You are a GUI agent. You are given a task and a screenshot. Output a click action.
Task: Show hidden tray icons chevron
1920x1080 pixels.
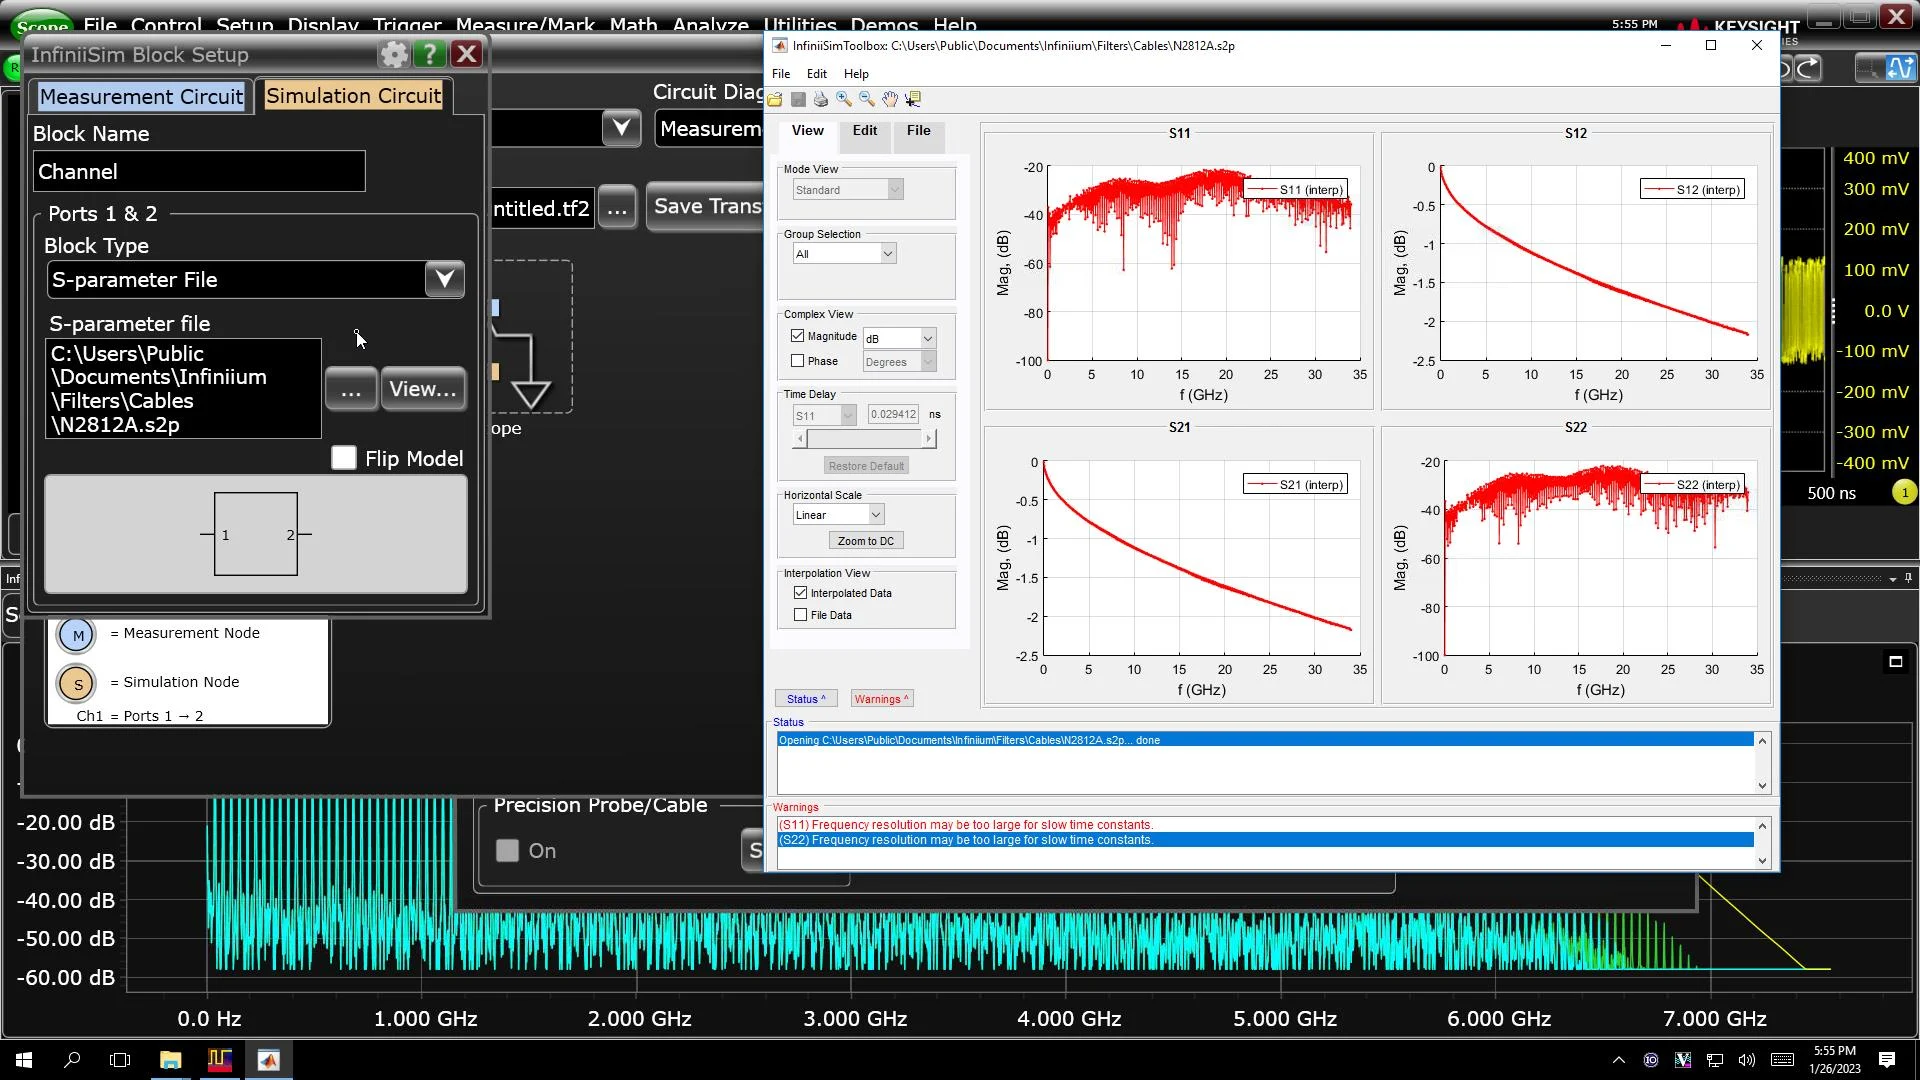coord(1619,1060)
